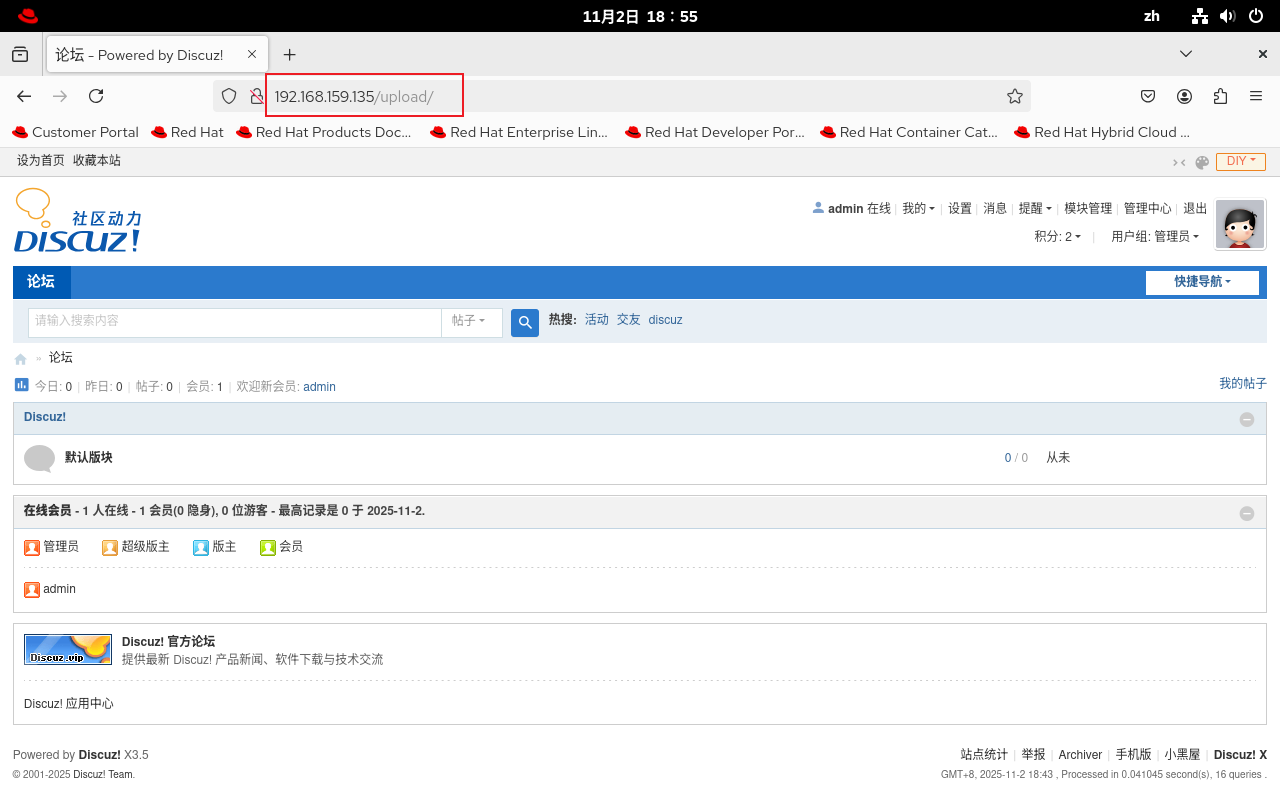Select the 论坛 navigation tab
Image resolution: width=1280 pixels, height=800 pixels.
pos(41,282)
